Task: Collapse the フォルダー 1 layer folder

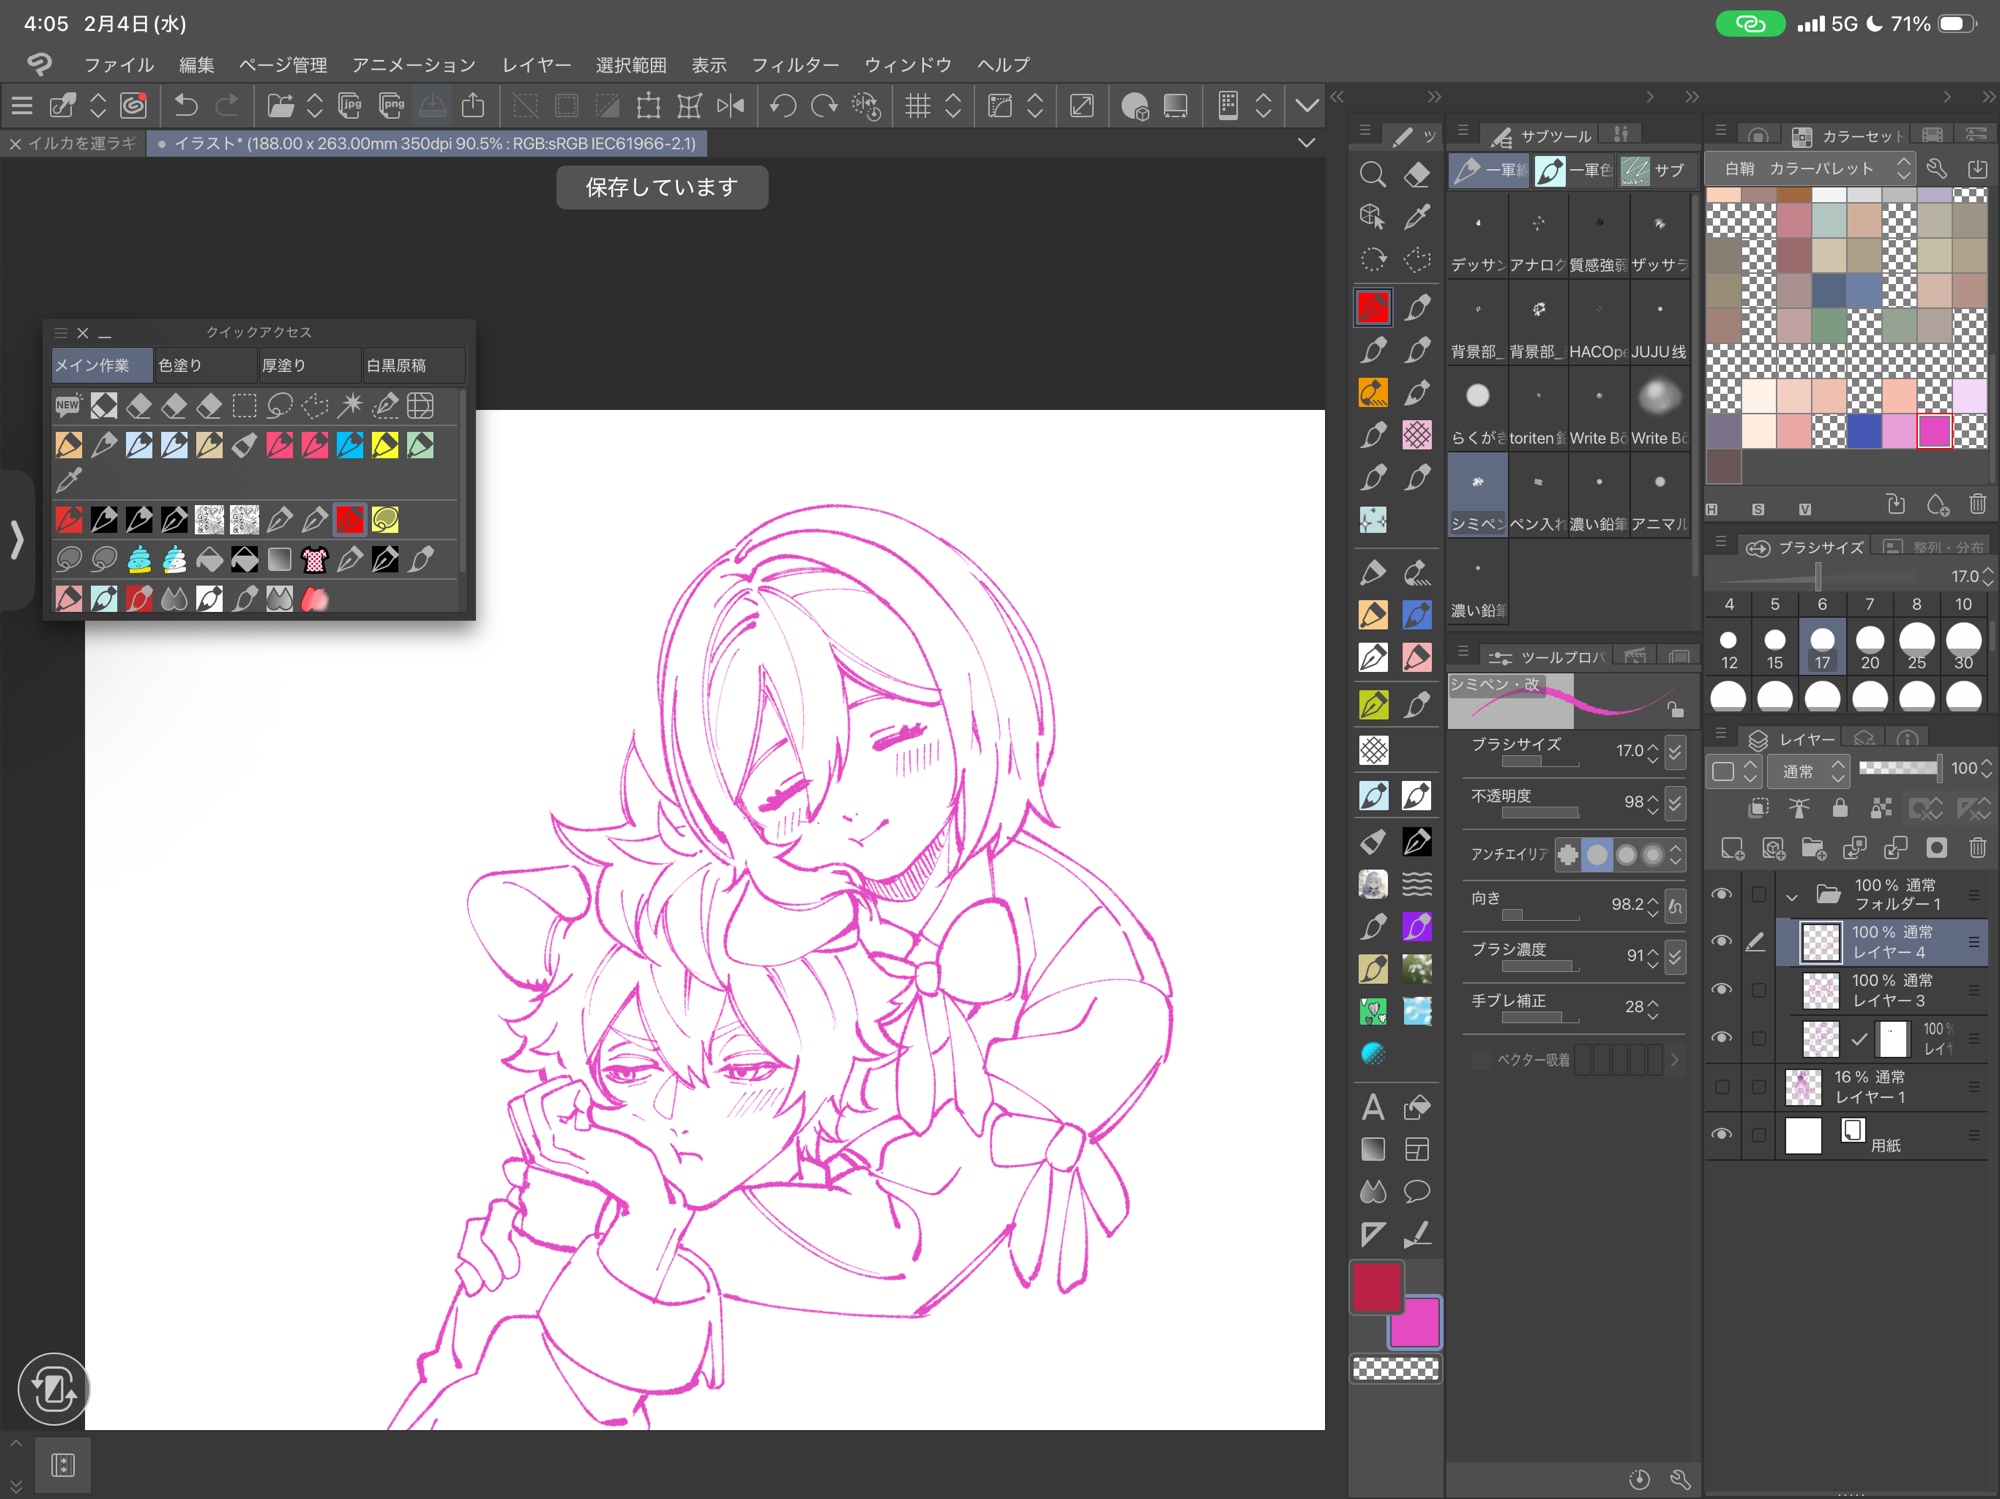Action: click(x=1792, y=896)
